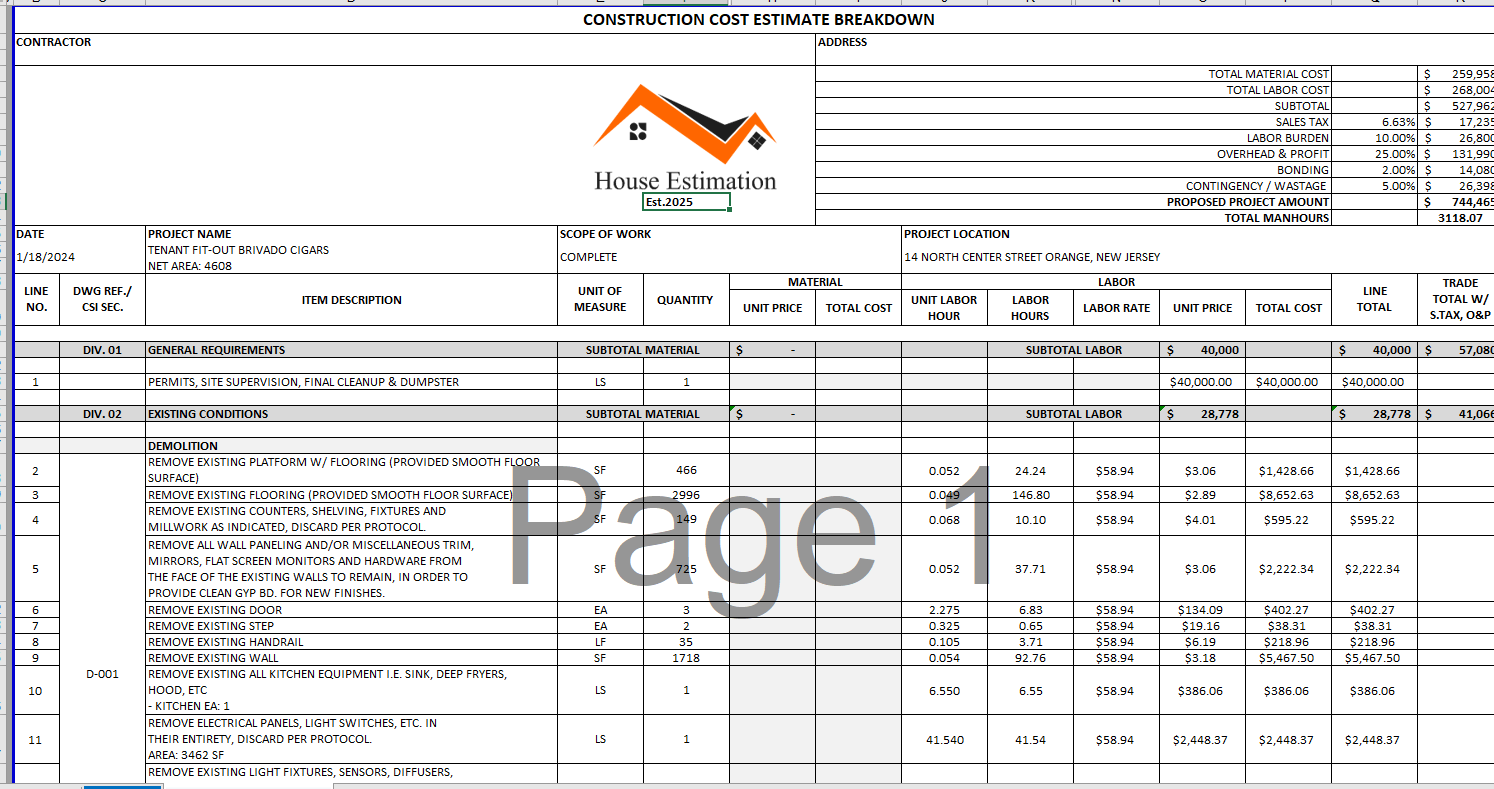Select quantity 2996 for Remove Existing Flooring

coord(686,495)
